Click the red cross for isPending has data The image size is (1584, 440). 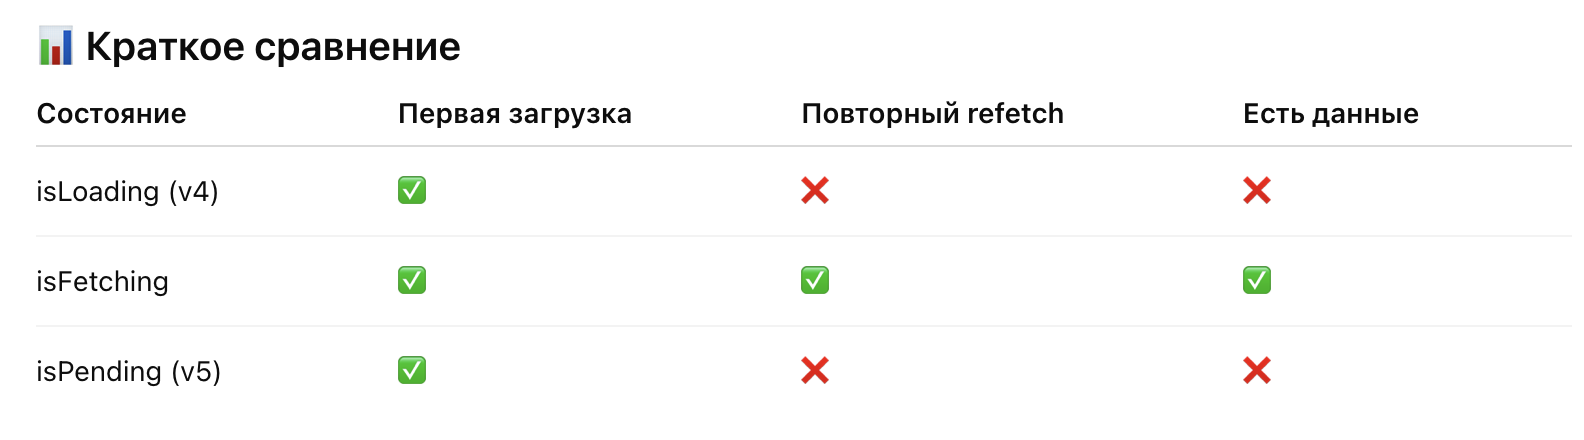pyautogui.click(x=1257, y=371)
